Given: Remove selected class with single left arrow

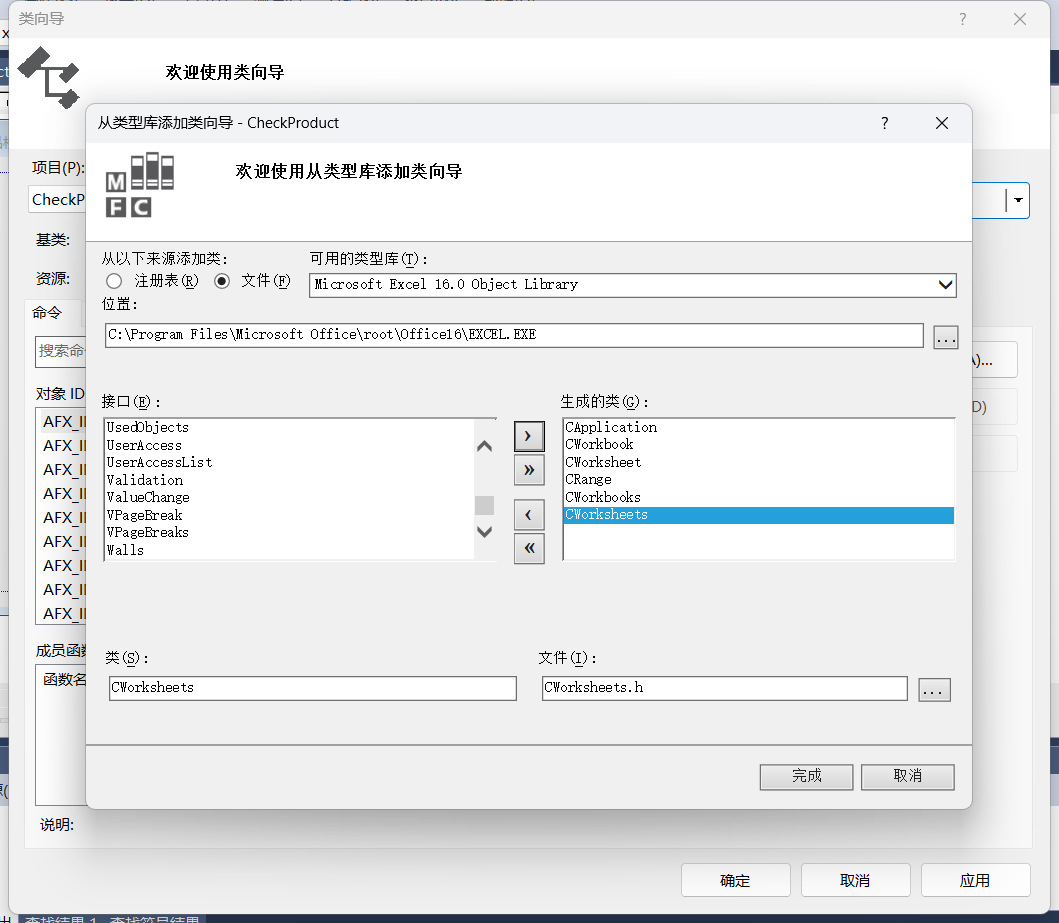Looking at the screenshot, I should (x=529, y=515).
